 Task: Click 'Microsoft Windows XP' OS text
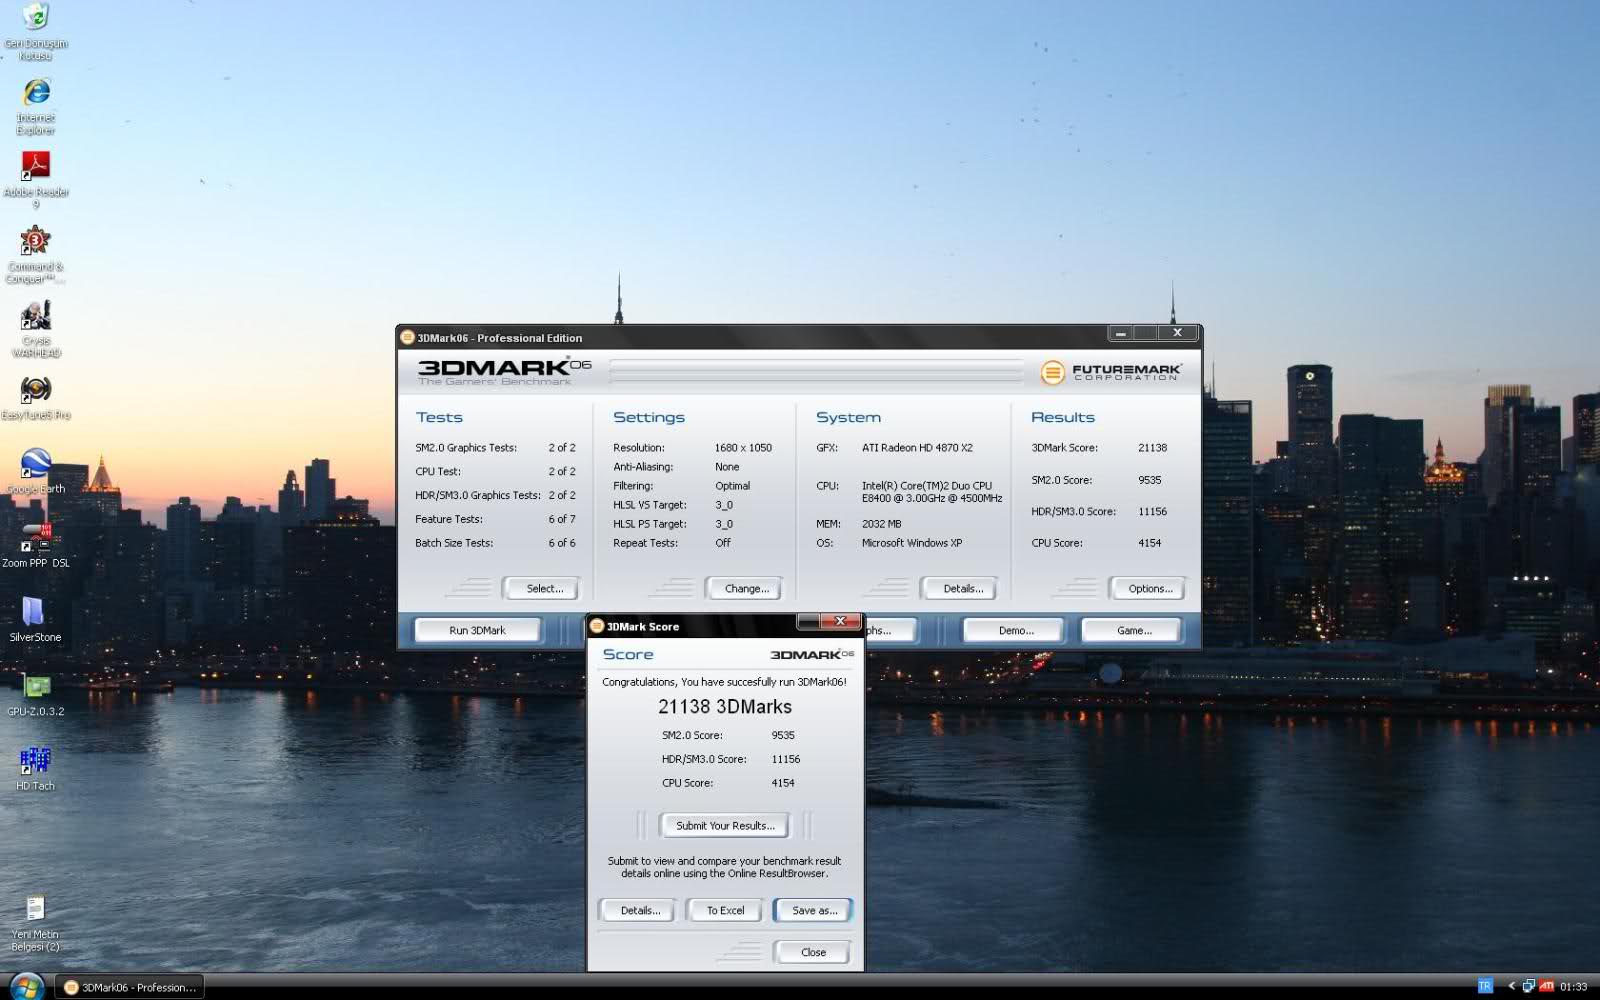pyautogui.click(x=911, y=543)
